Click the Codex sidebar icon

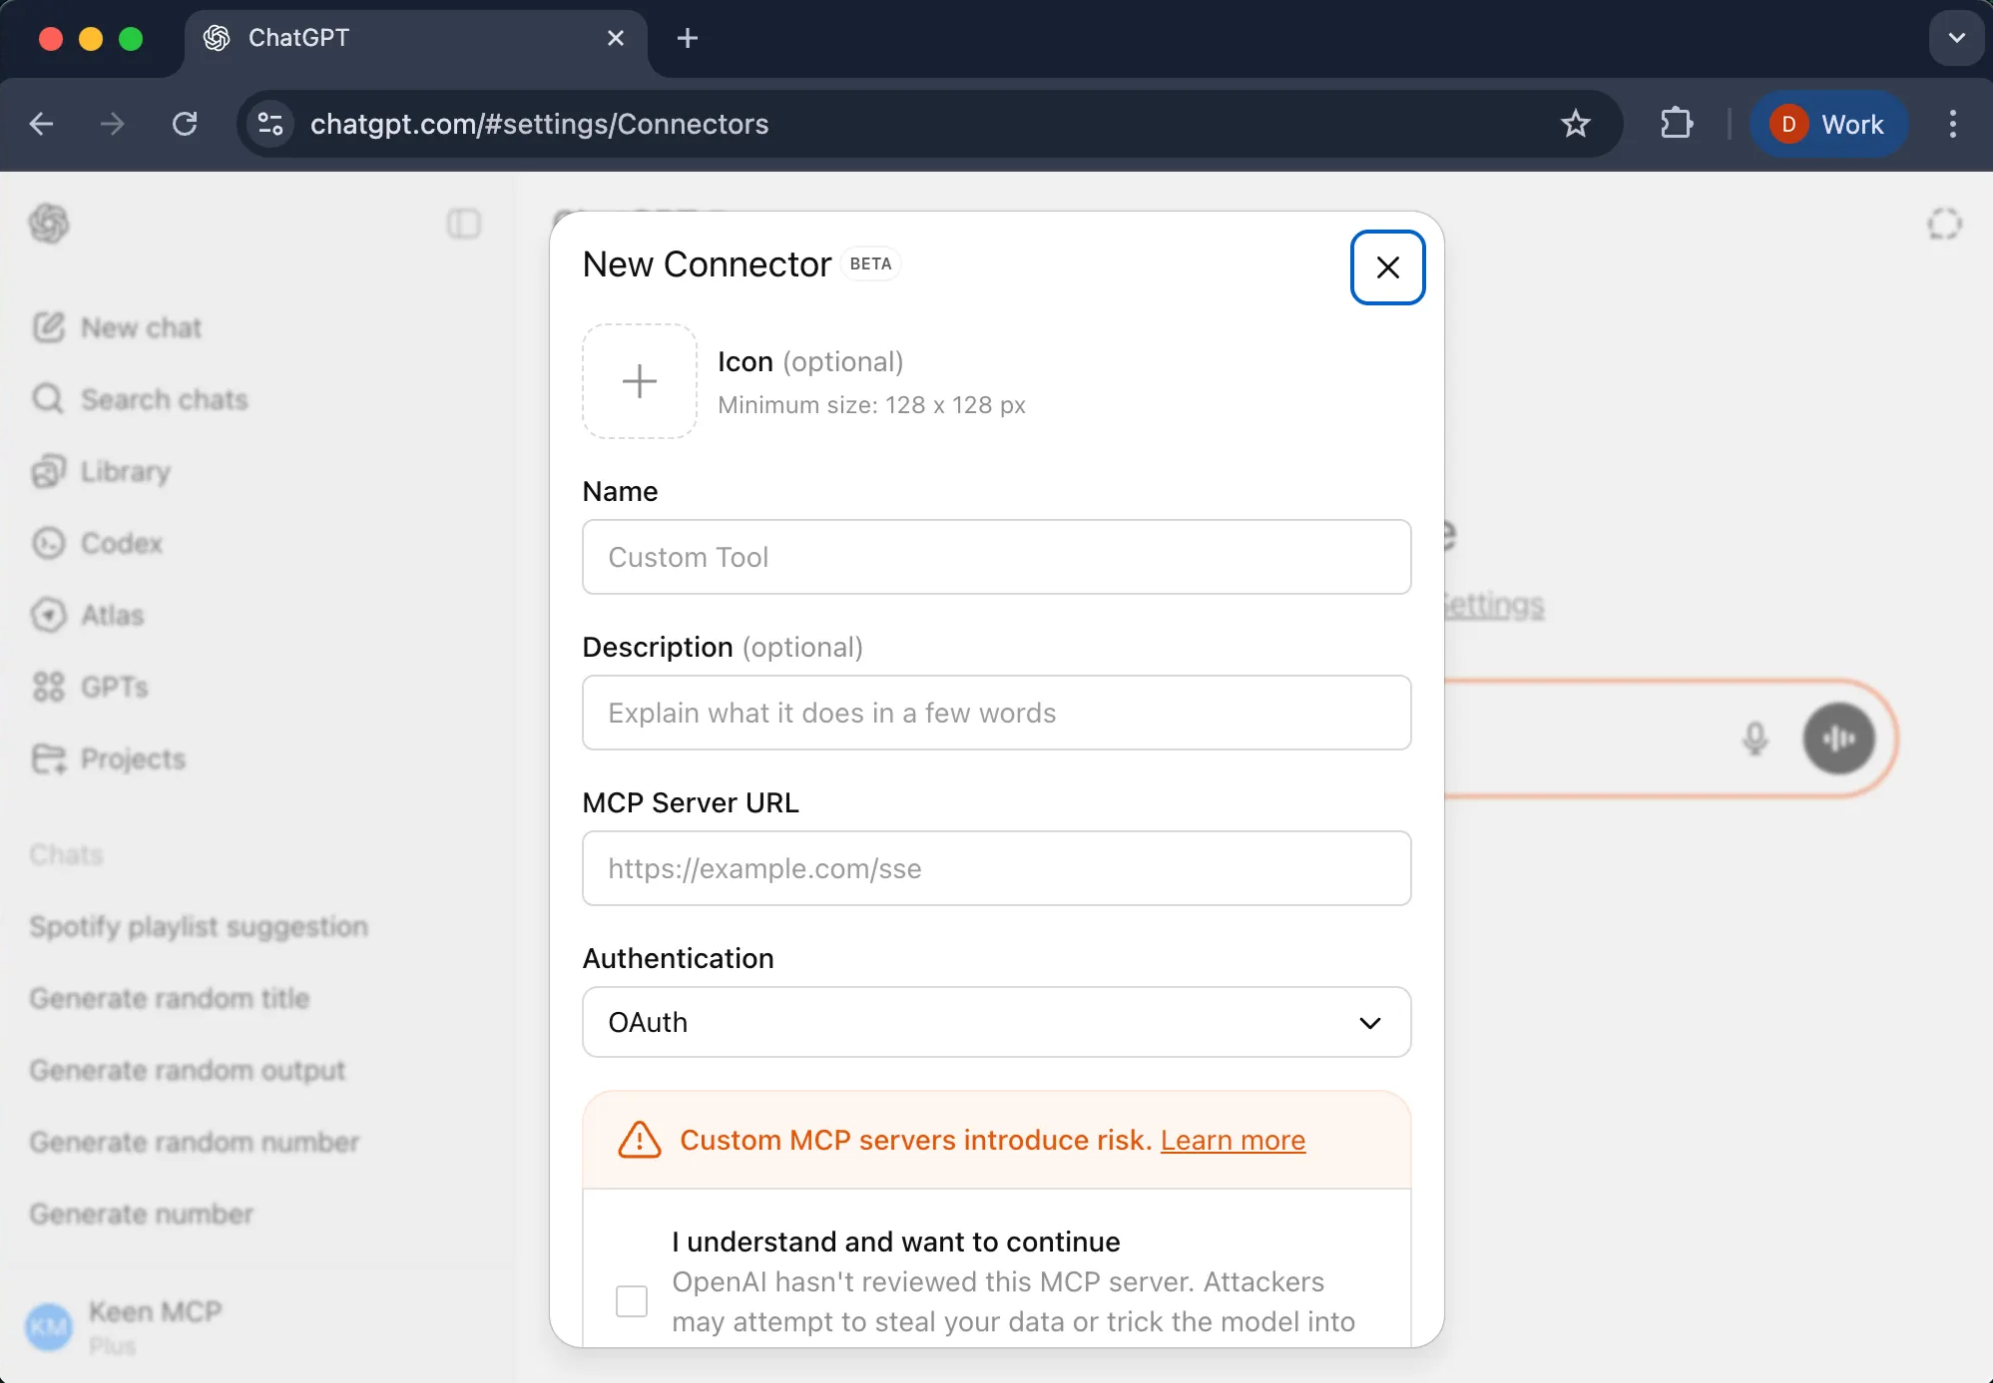(x=48, y=543)
